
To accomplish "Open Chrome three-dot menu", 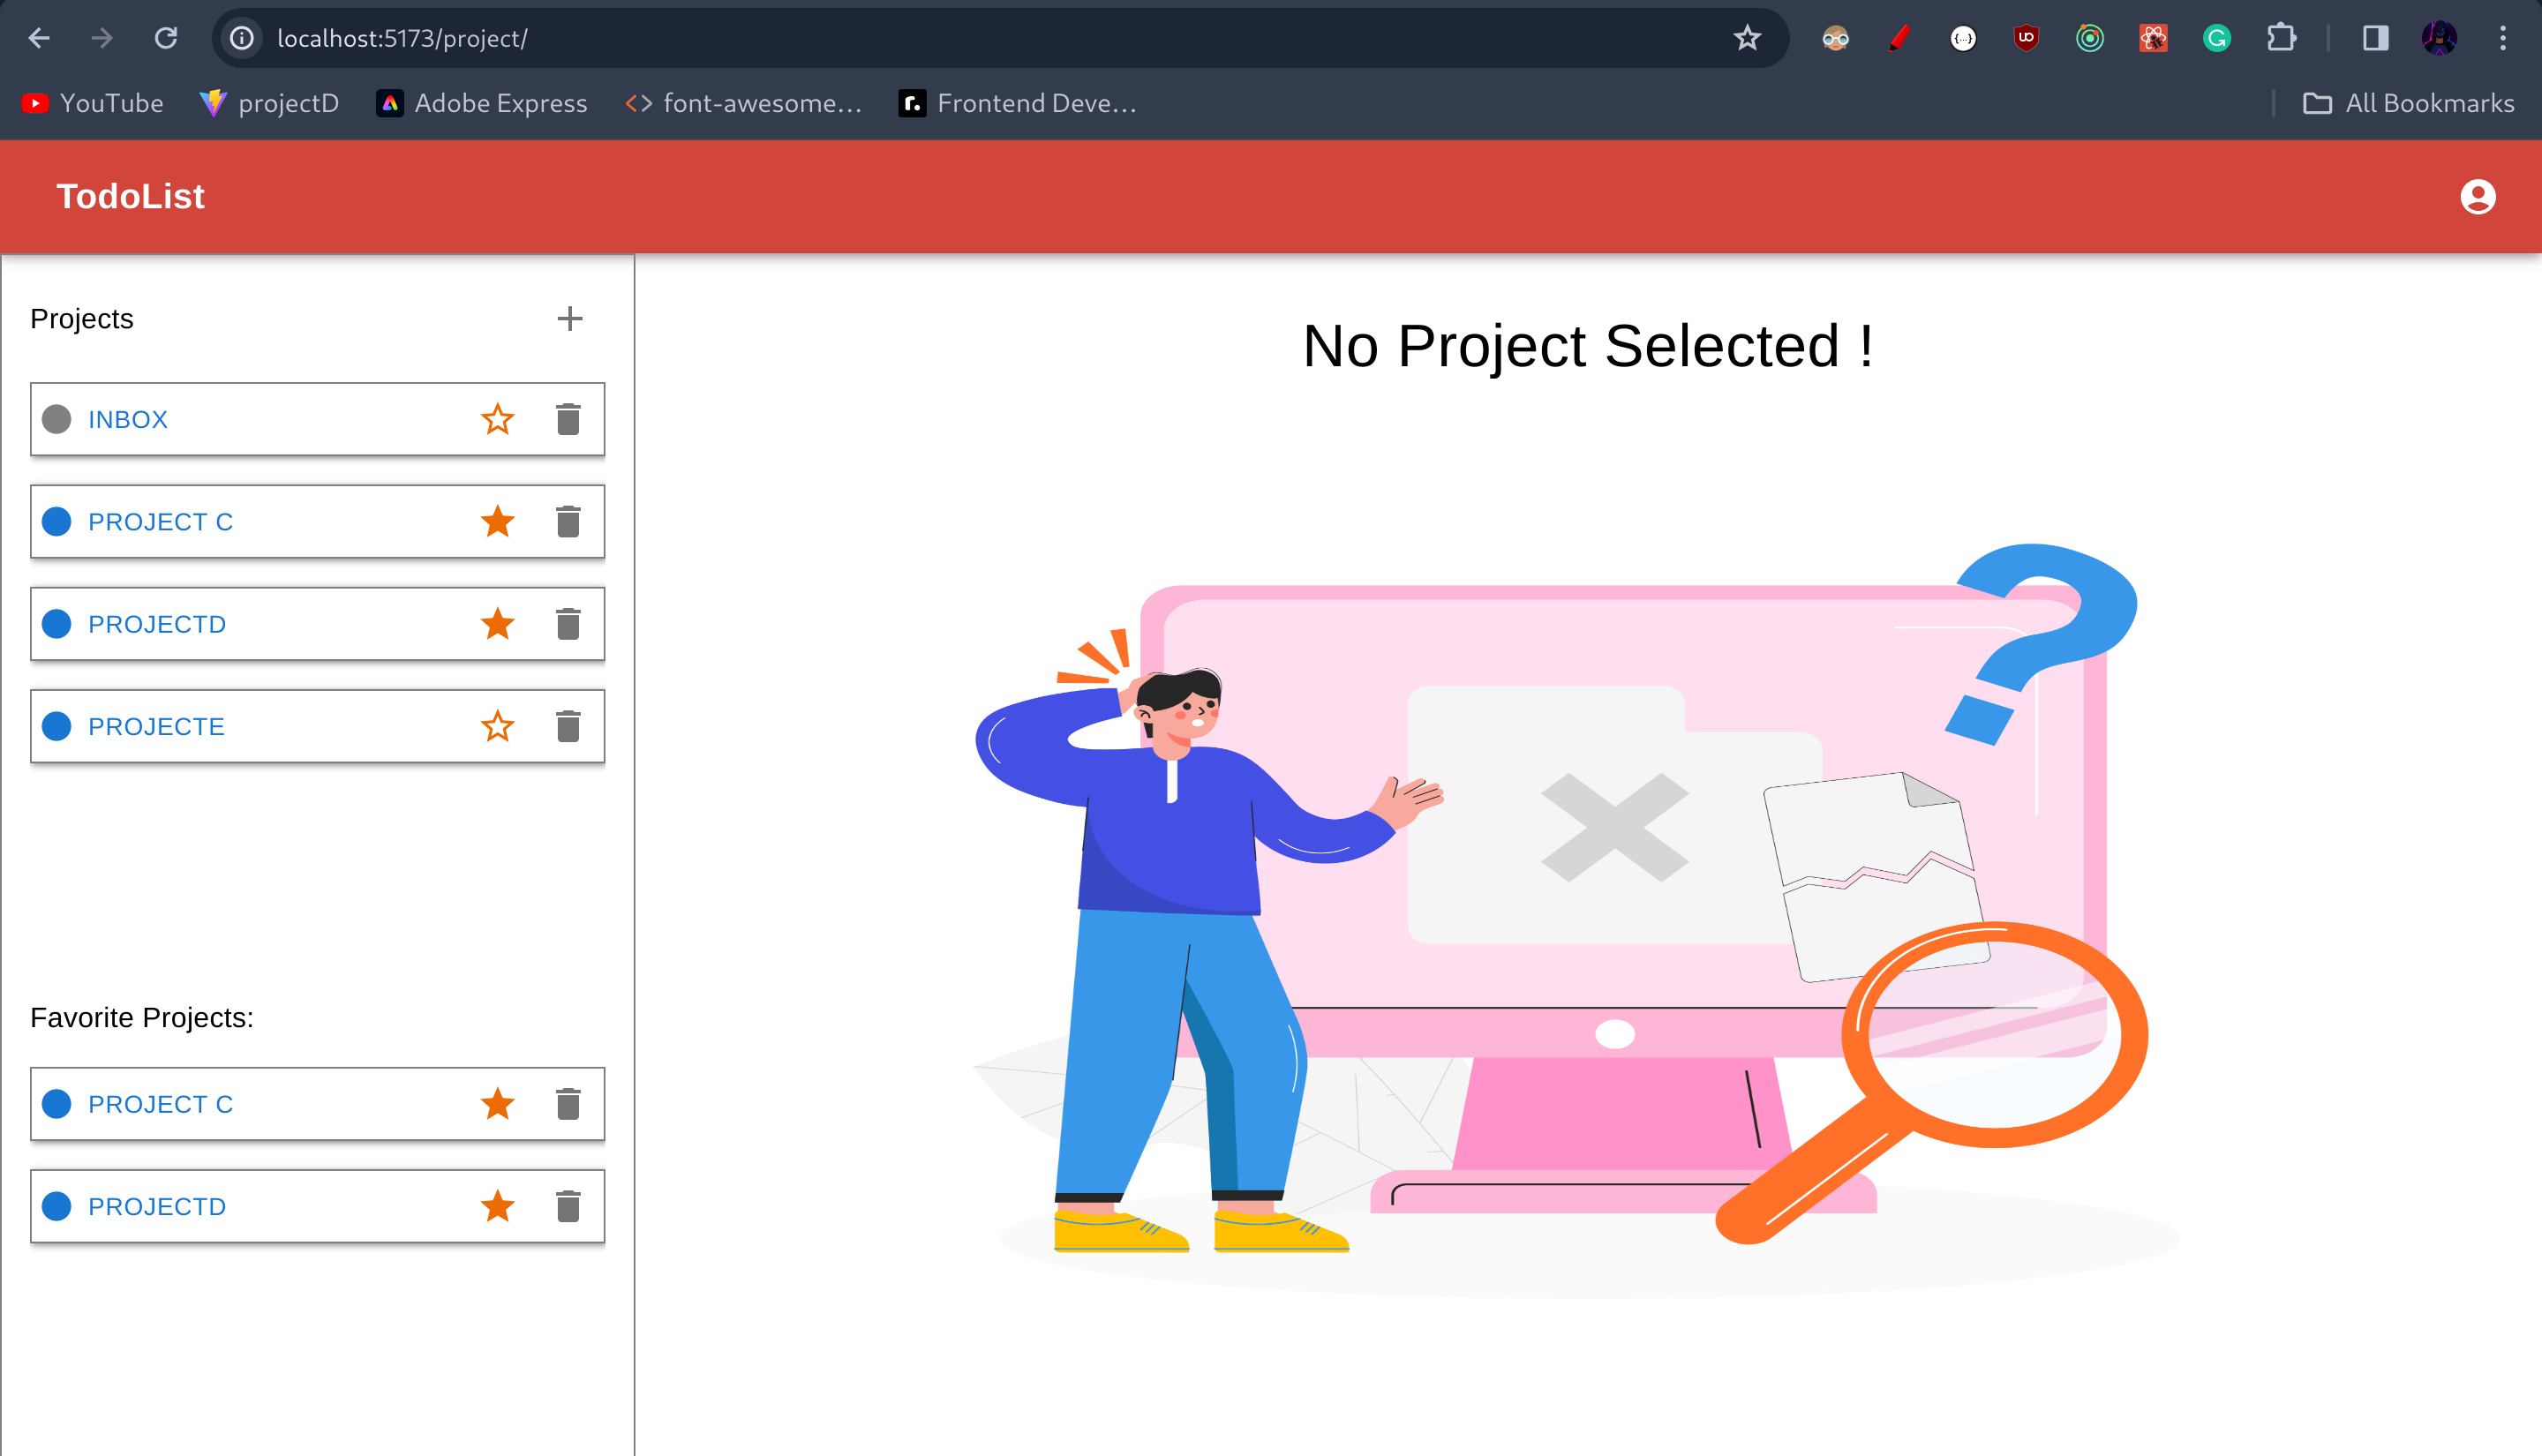I will 2502,38.
